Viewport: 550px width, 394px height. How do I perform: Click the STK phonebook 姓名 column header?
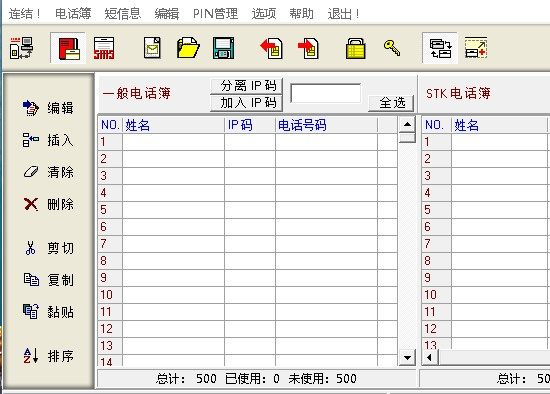pos(499,125)
